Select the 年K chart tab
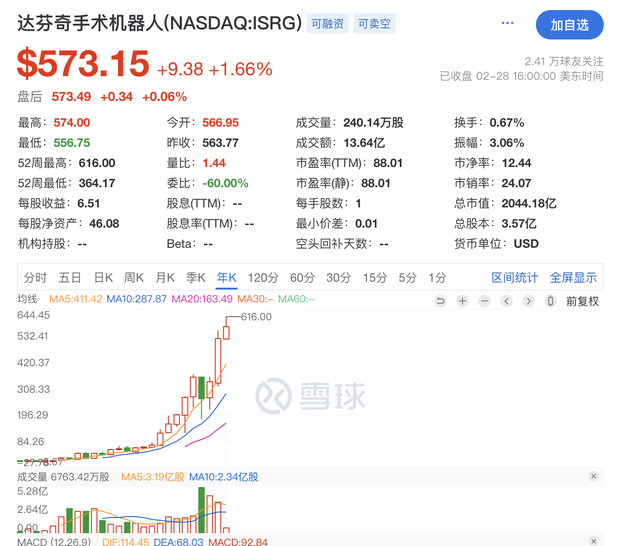Viewport: 640px width, 546px height. point(227,278)
